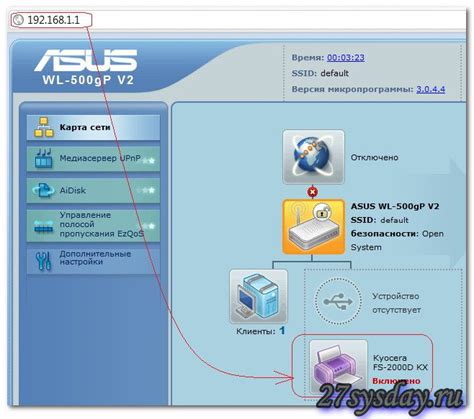The height and width of the screenshot is (419, 474).
Task: Open Управление полосой пропускания EzQoS
Action: pos(93,225)
